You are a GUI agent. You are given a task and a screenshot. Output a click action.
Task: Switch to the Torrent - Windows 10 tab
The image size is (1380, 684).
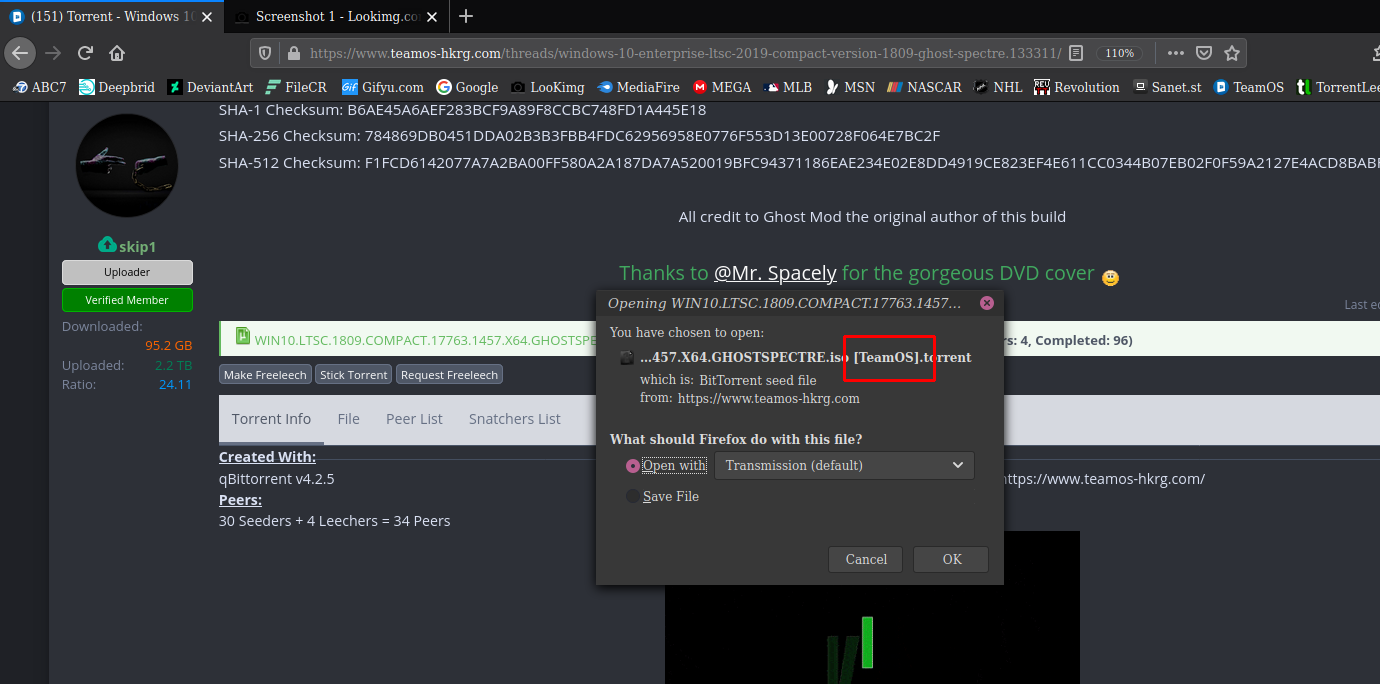pos(110,16)
